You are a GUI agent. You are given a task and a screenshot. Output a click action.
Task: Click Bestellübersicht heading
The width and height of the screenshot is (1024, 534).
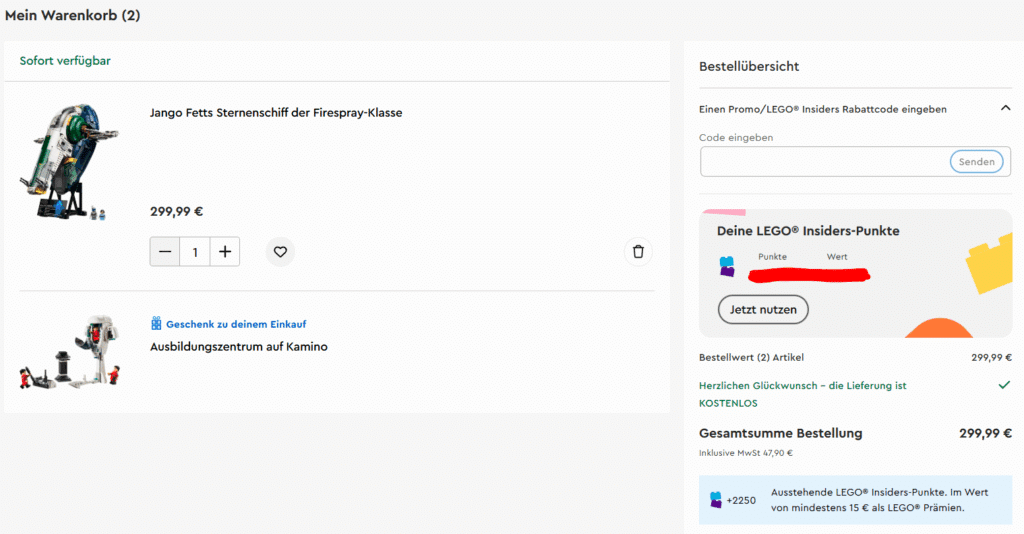[749, 66]
